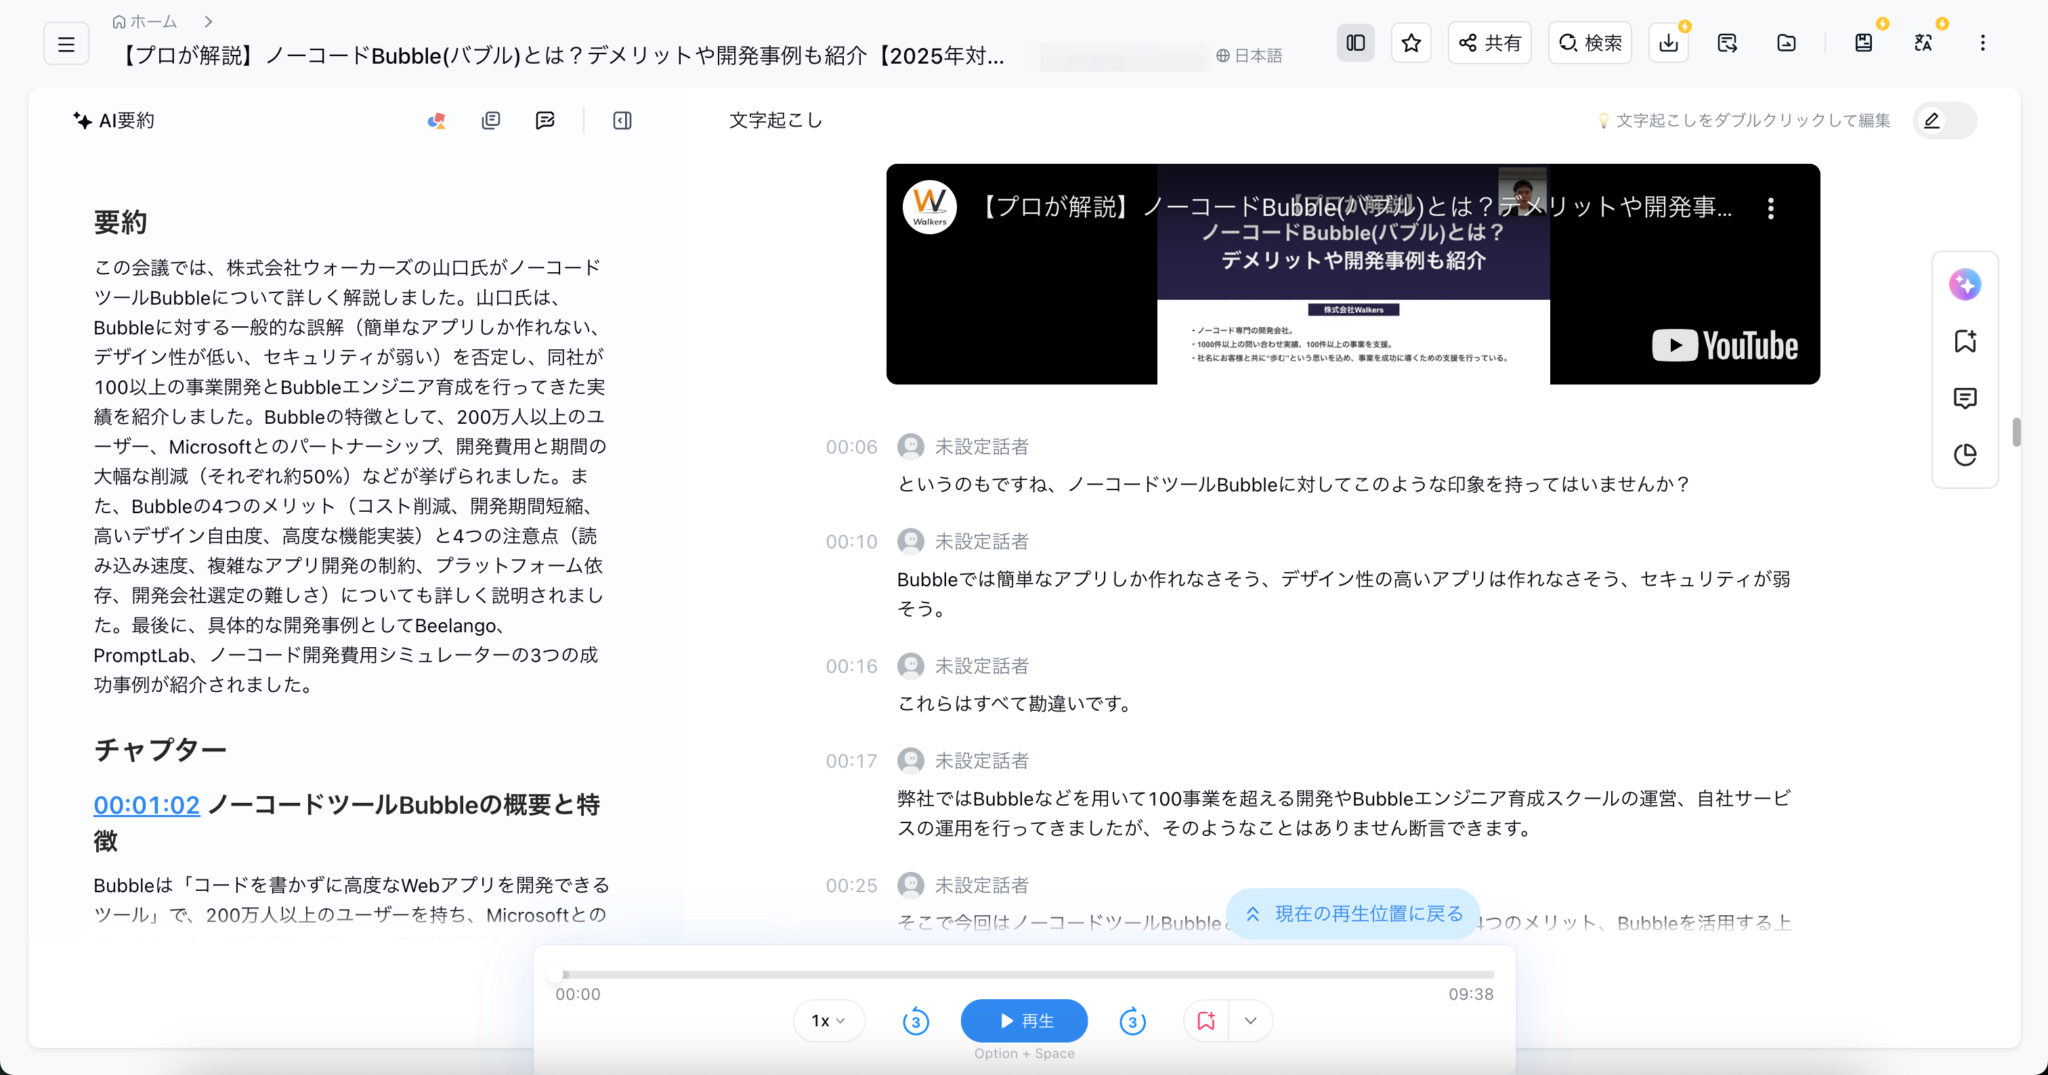
Task: Add a bookmark from the right sidebar
Action: coord(1964,341)
